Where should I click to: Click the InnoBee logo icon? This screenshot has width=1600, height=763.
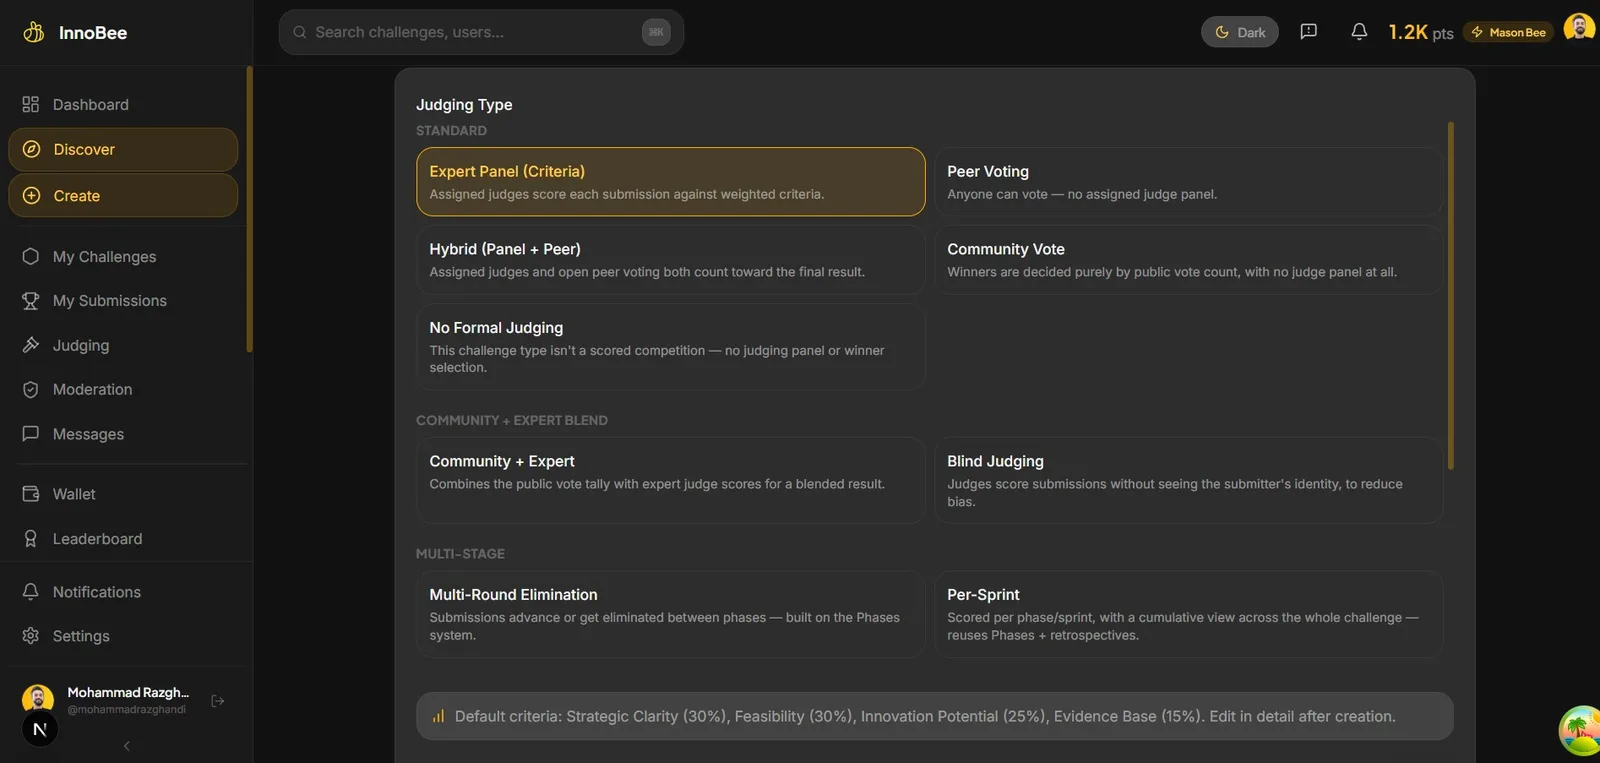(33, 32)
